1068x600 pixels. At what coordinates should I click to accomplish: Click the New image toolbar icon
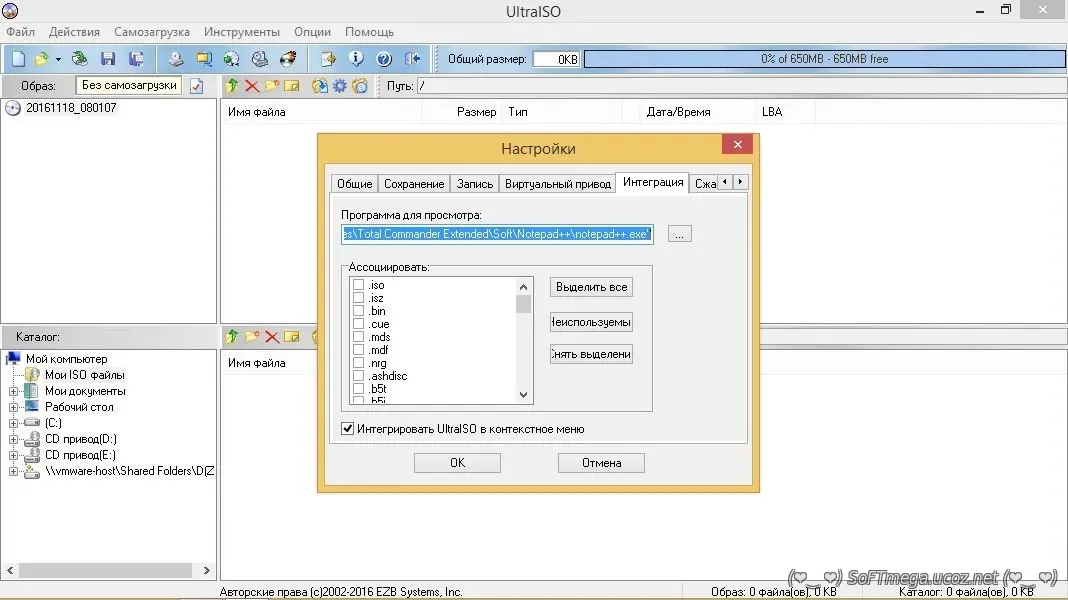point(18,59)
